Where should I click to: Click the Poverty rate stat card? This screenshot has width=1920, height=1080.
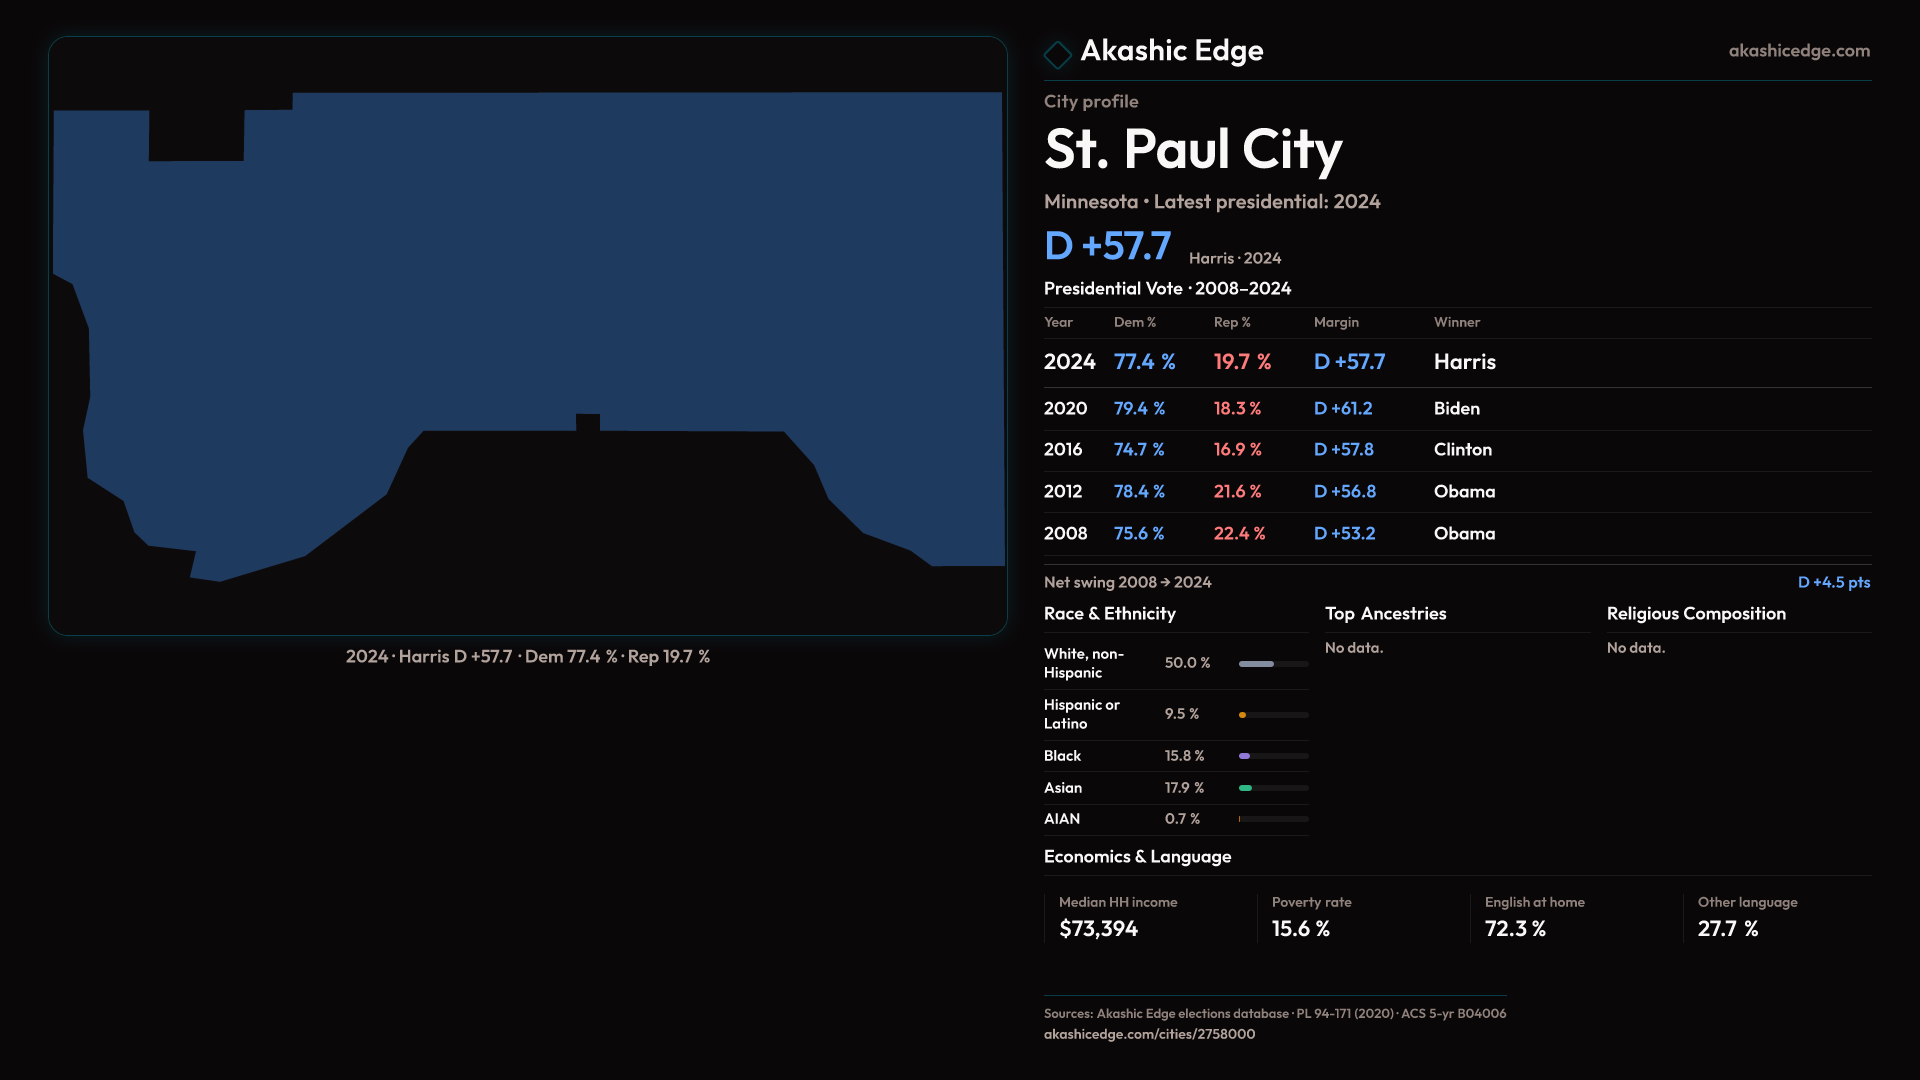[1361, 918]
